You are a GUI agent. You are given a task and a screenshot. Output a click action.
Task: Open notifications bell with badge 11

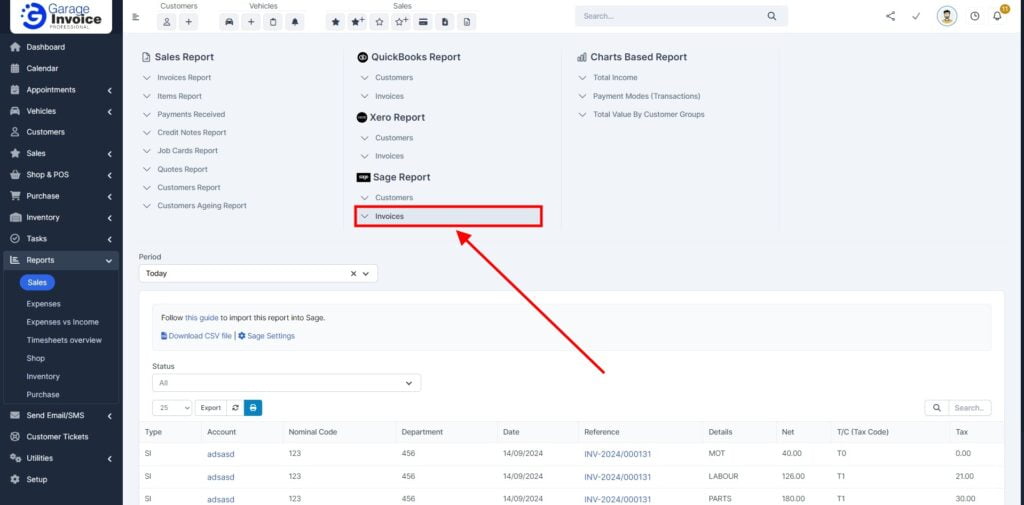point(997,16)
